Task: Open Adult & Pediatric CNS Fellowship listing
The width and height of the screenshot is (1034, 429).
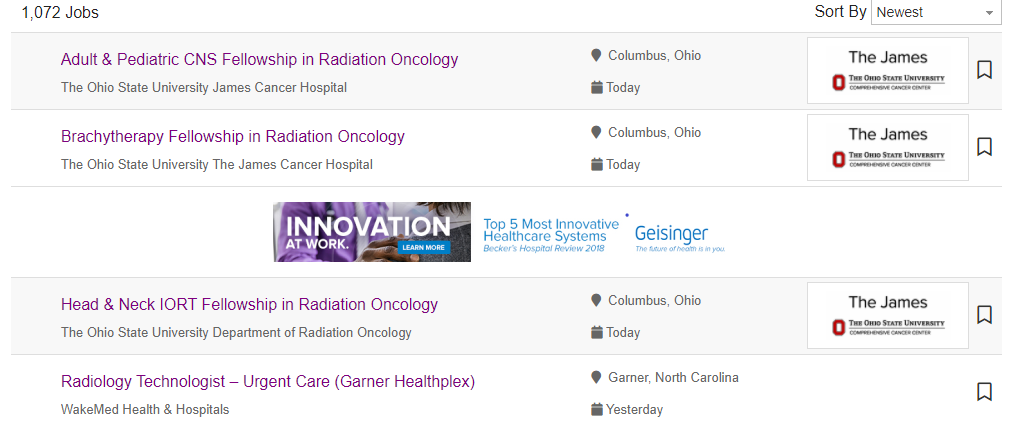Action: [x=259, y=60]
